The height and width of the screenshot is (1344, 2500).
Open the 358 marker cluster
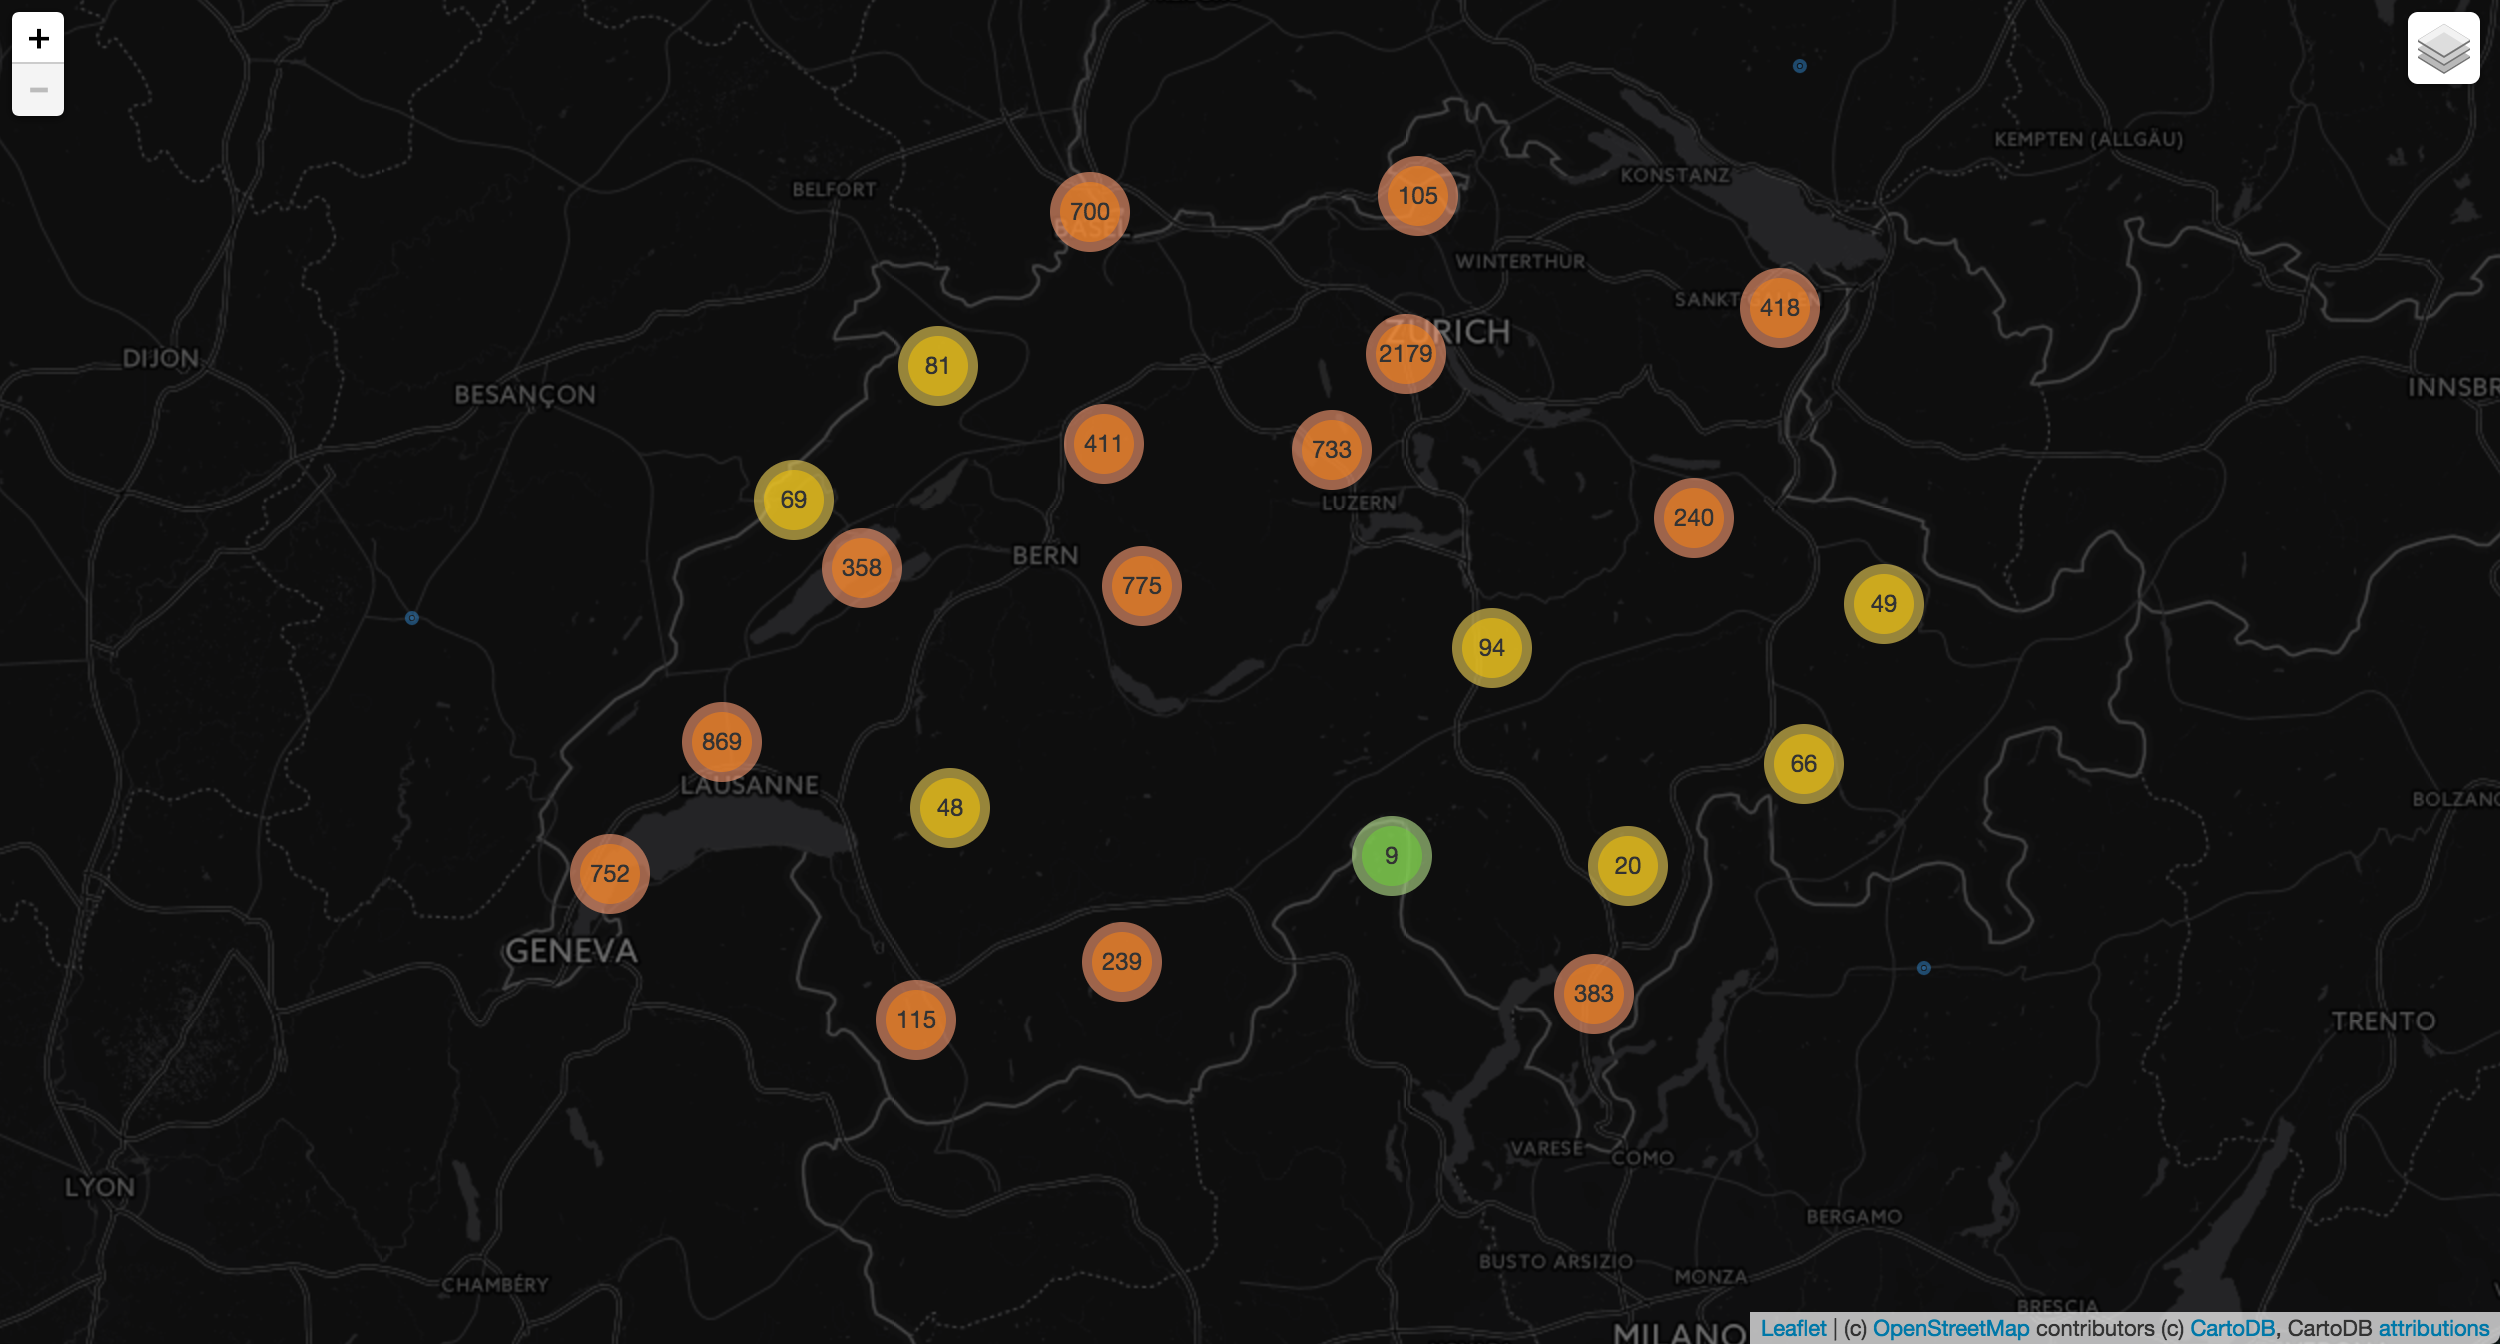click(861, 567)
